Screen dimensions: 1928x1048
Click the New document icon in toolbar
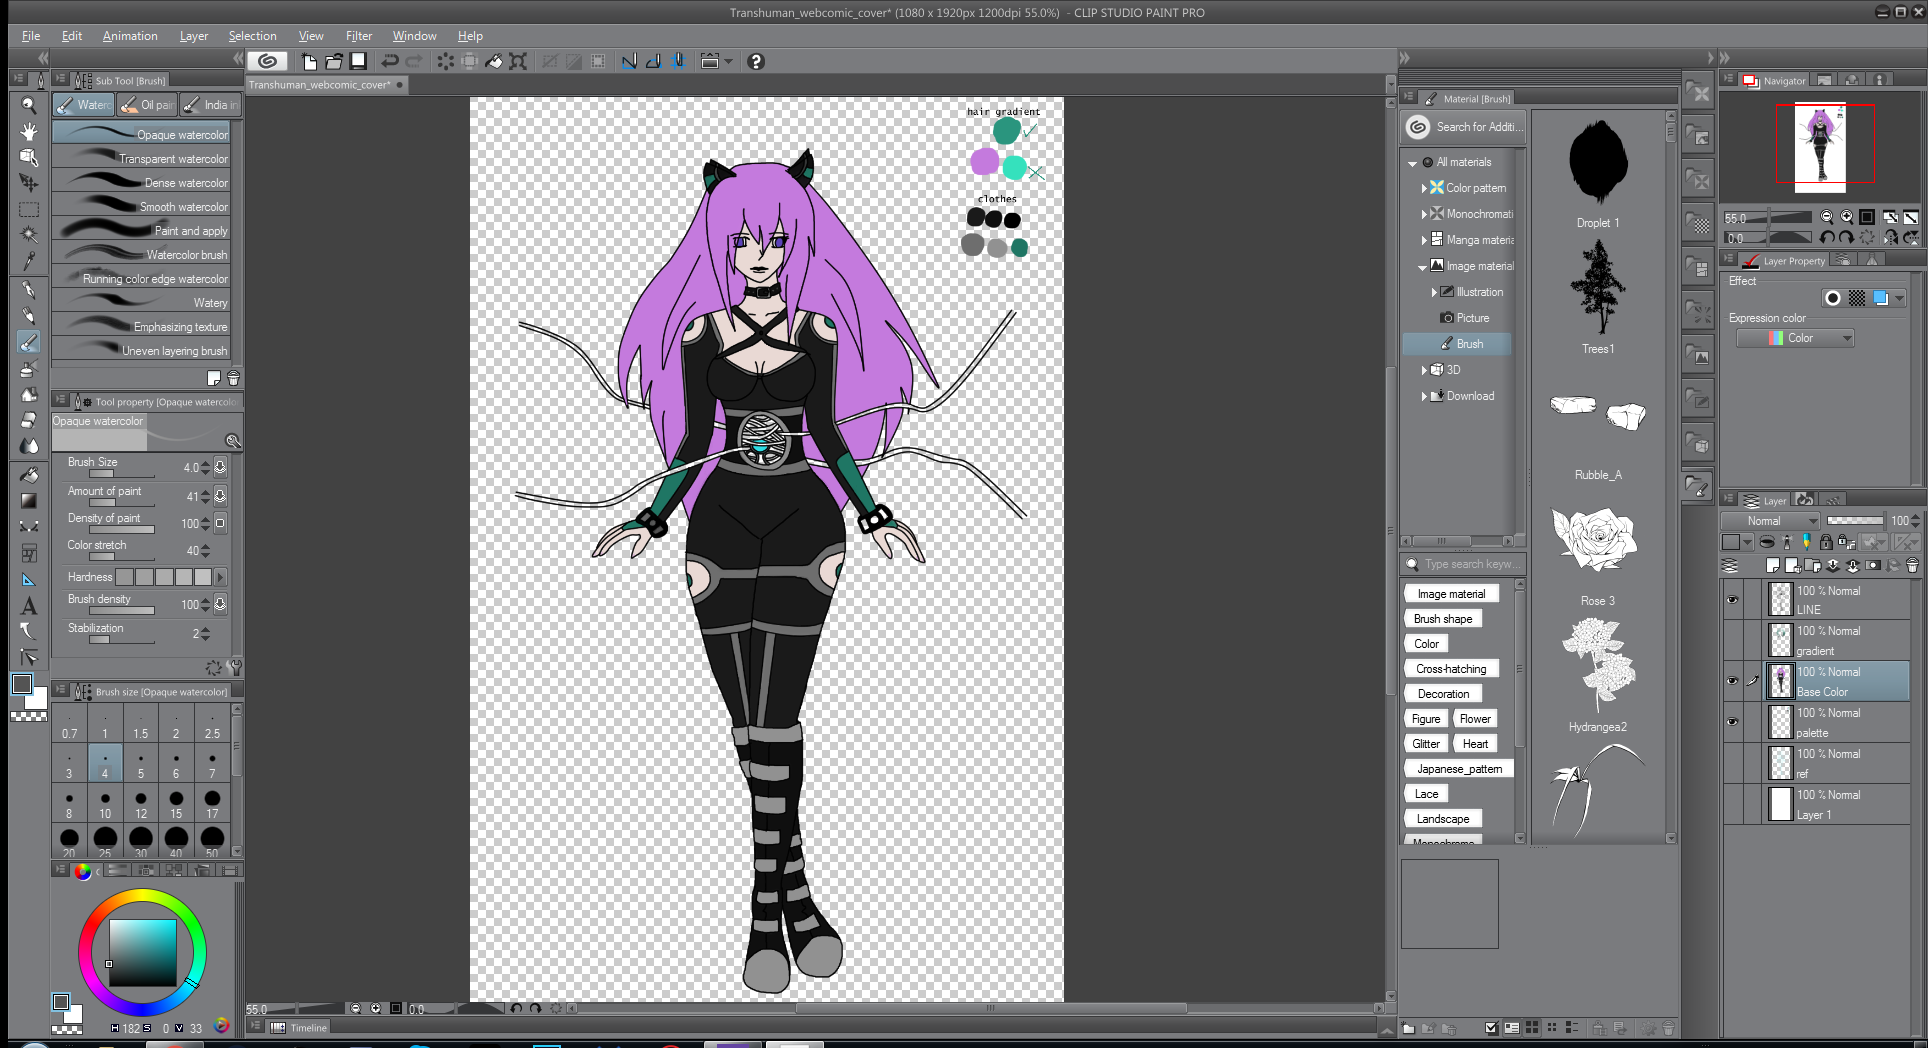coord(309,62)
